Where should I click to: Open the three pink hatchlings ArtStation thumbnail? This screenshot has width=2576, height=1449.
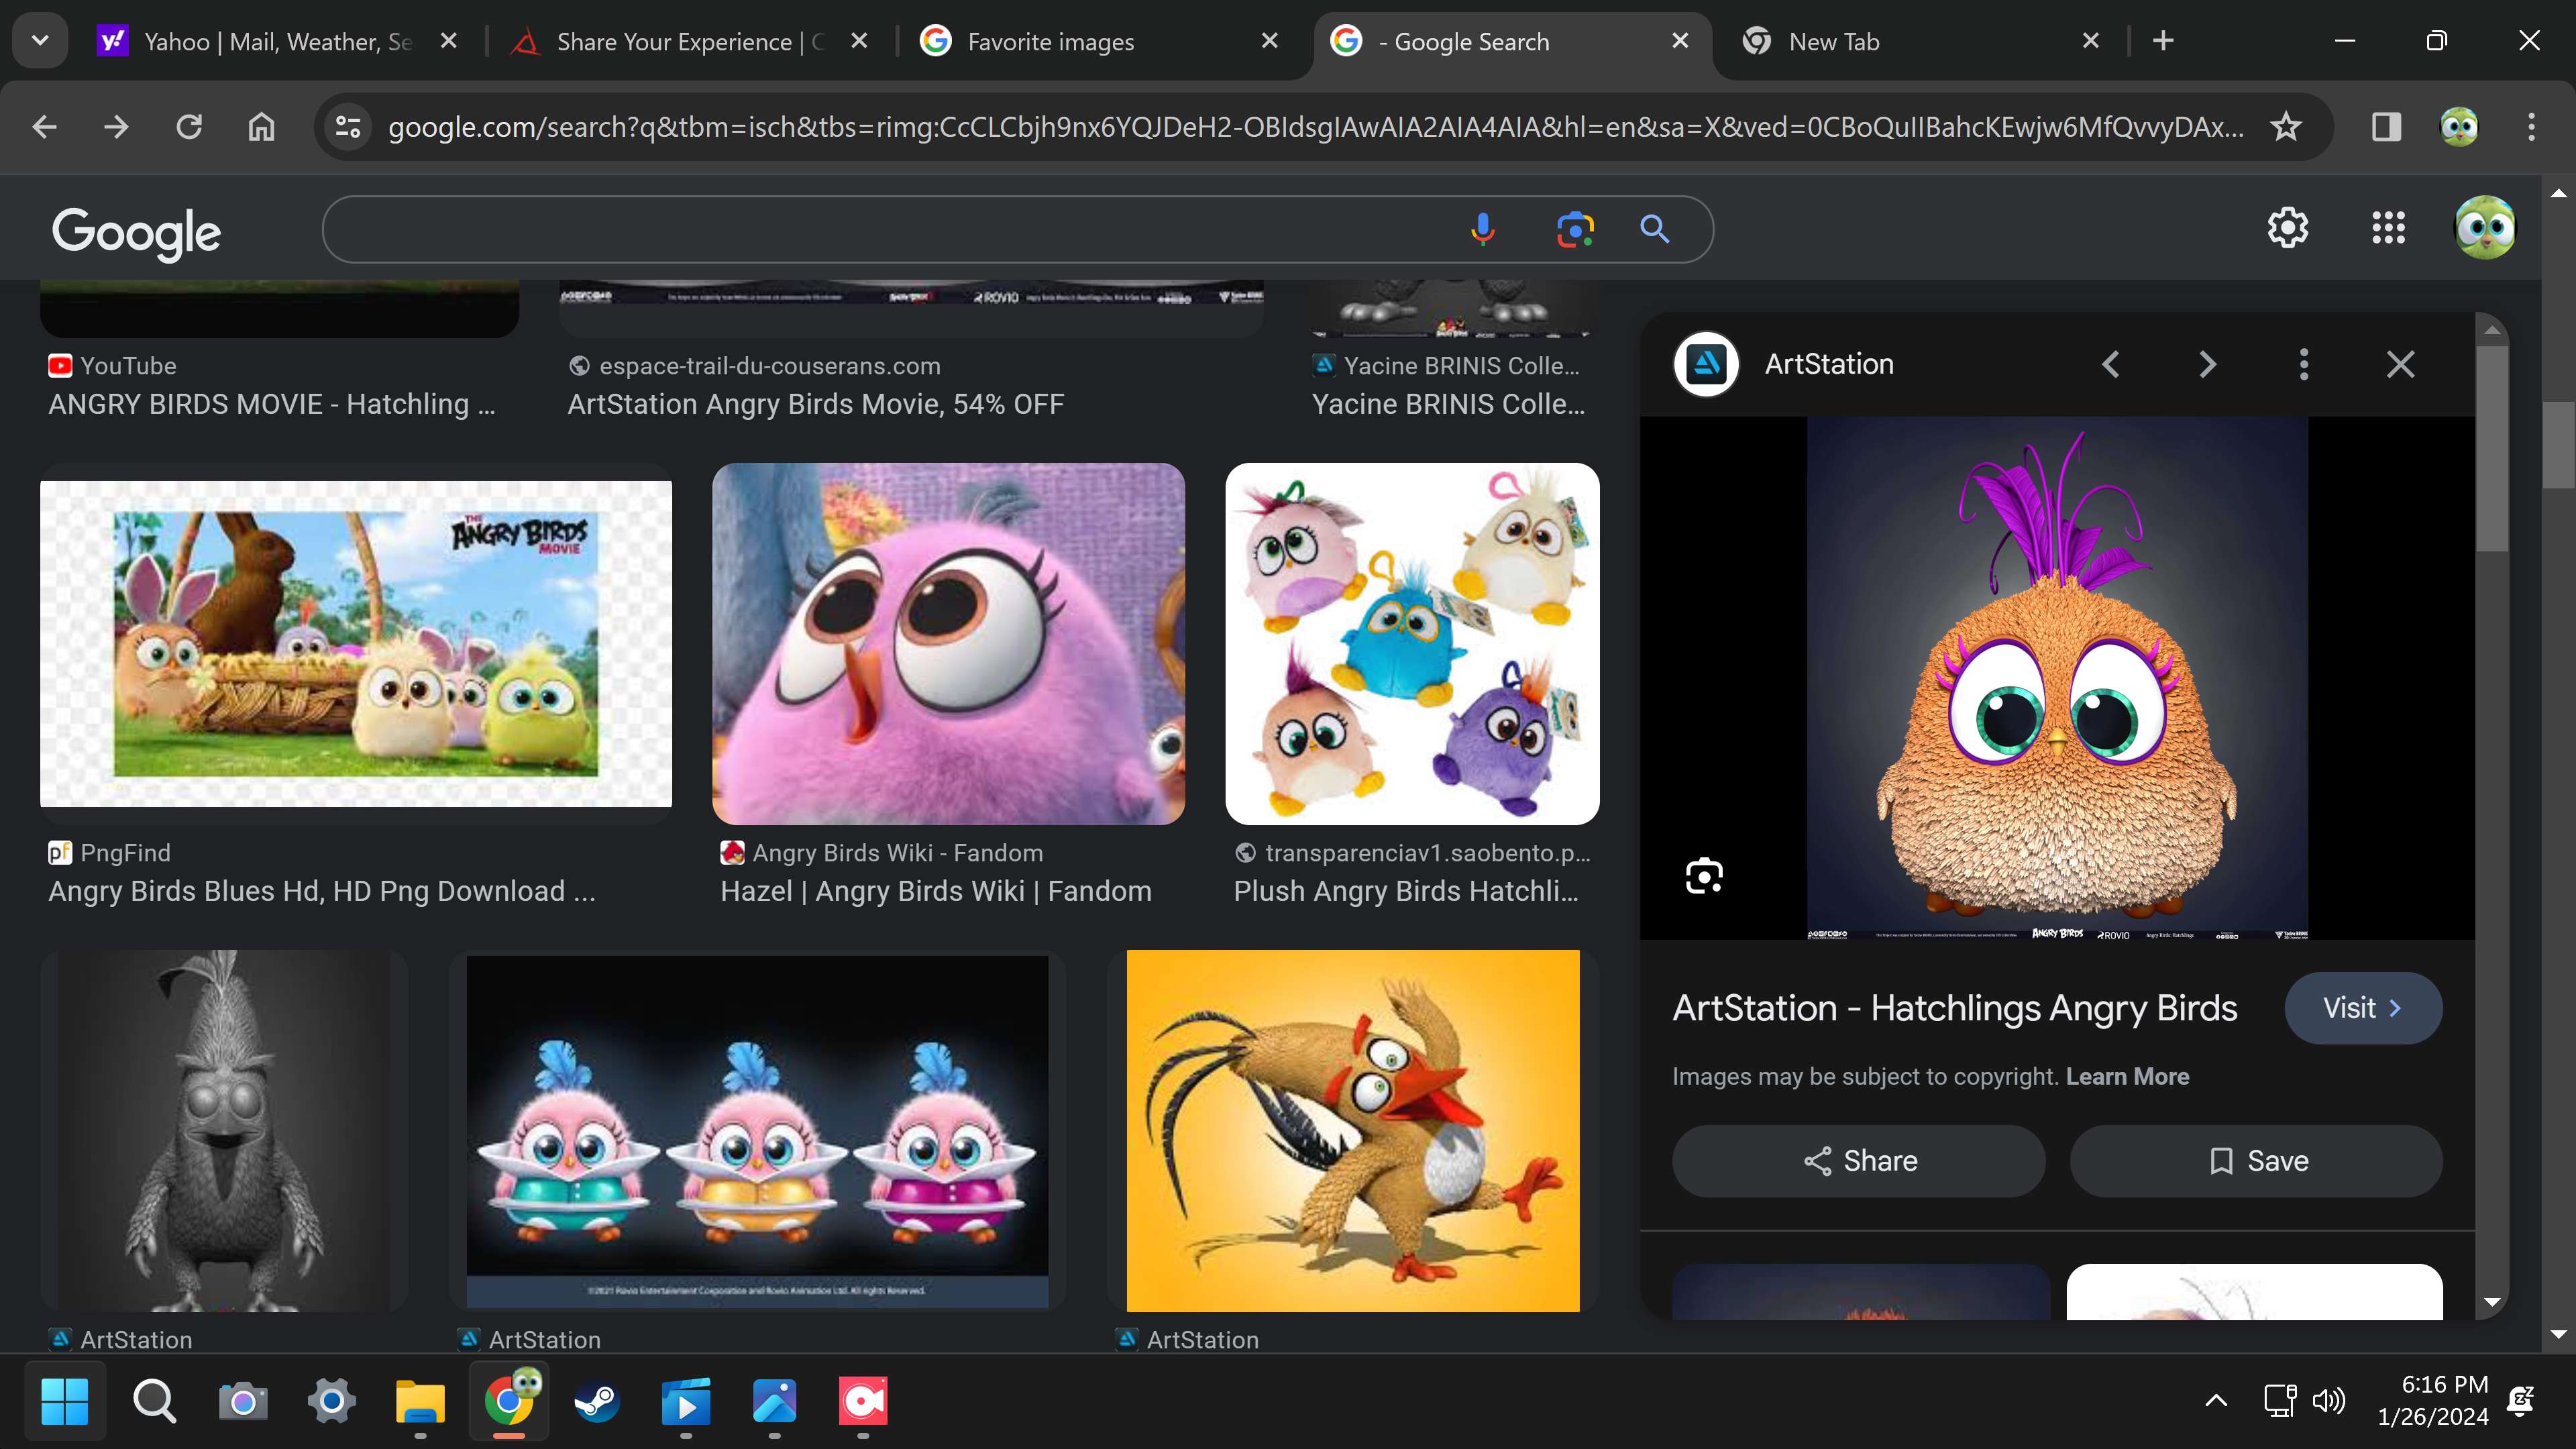click(x=757, y=1130)
